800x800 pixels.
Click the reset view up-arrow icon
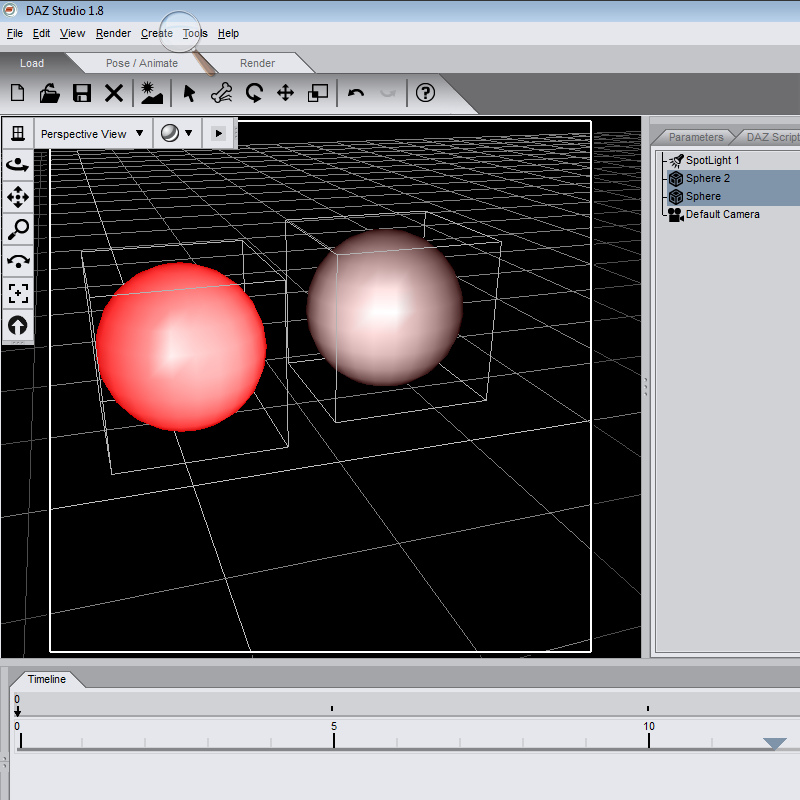coord(18,326)
